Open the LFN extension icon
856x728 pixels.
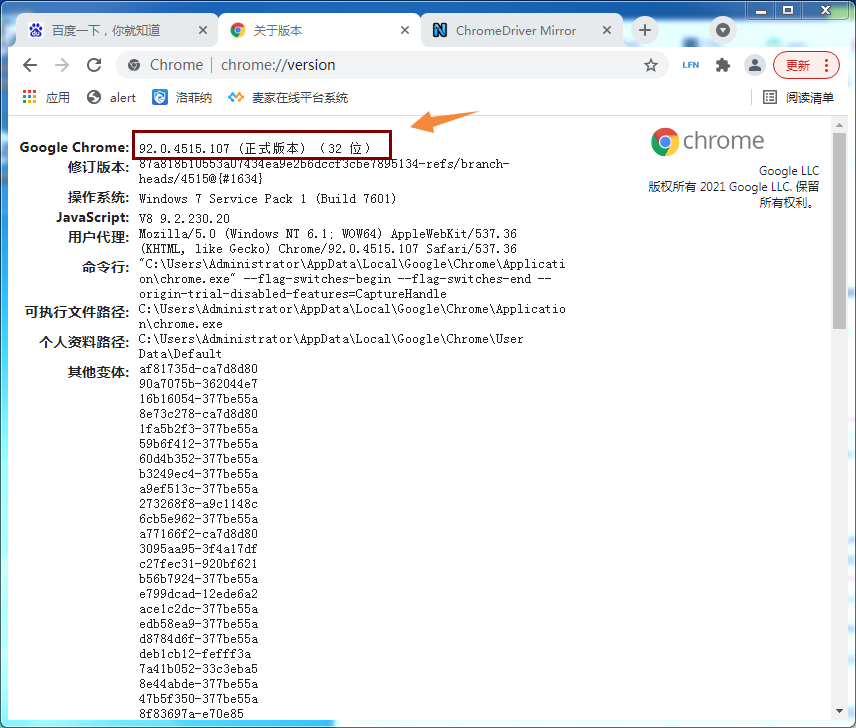point(691,65)
